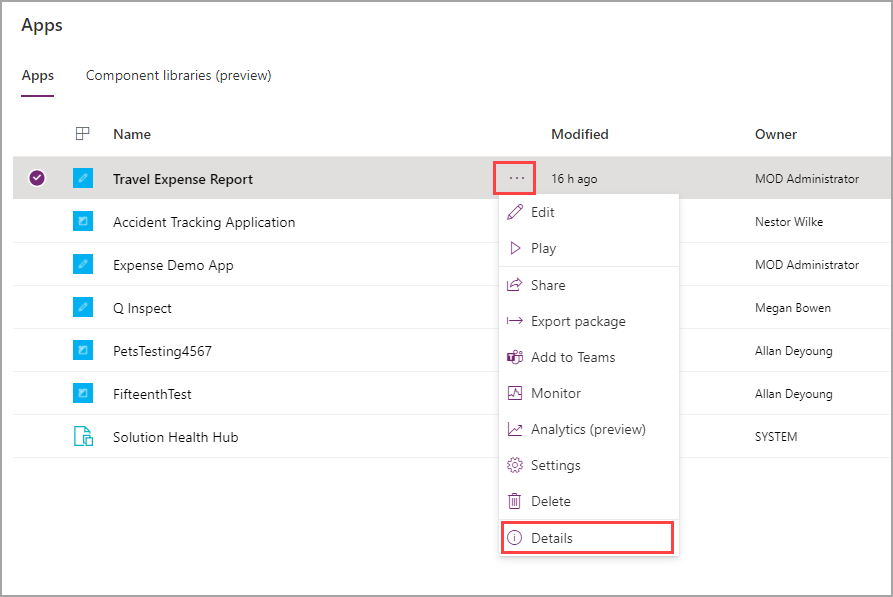Image resolution: width=893 pixels, height=597 pixels.
Task: Sort apps by the Name column
Action: [132, 134]
